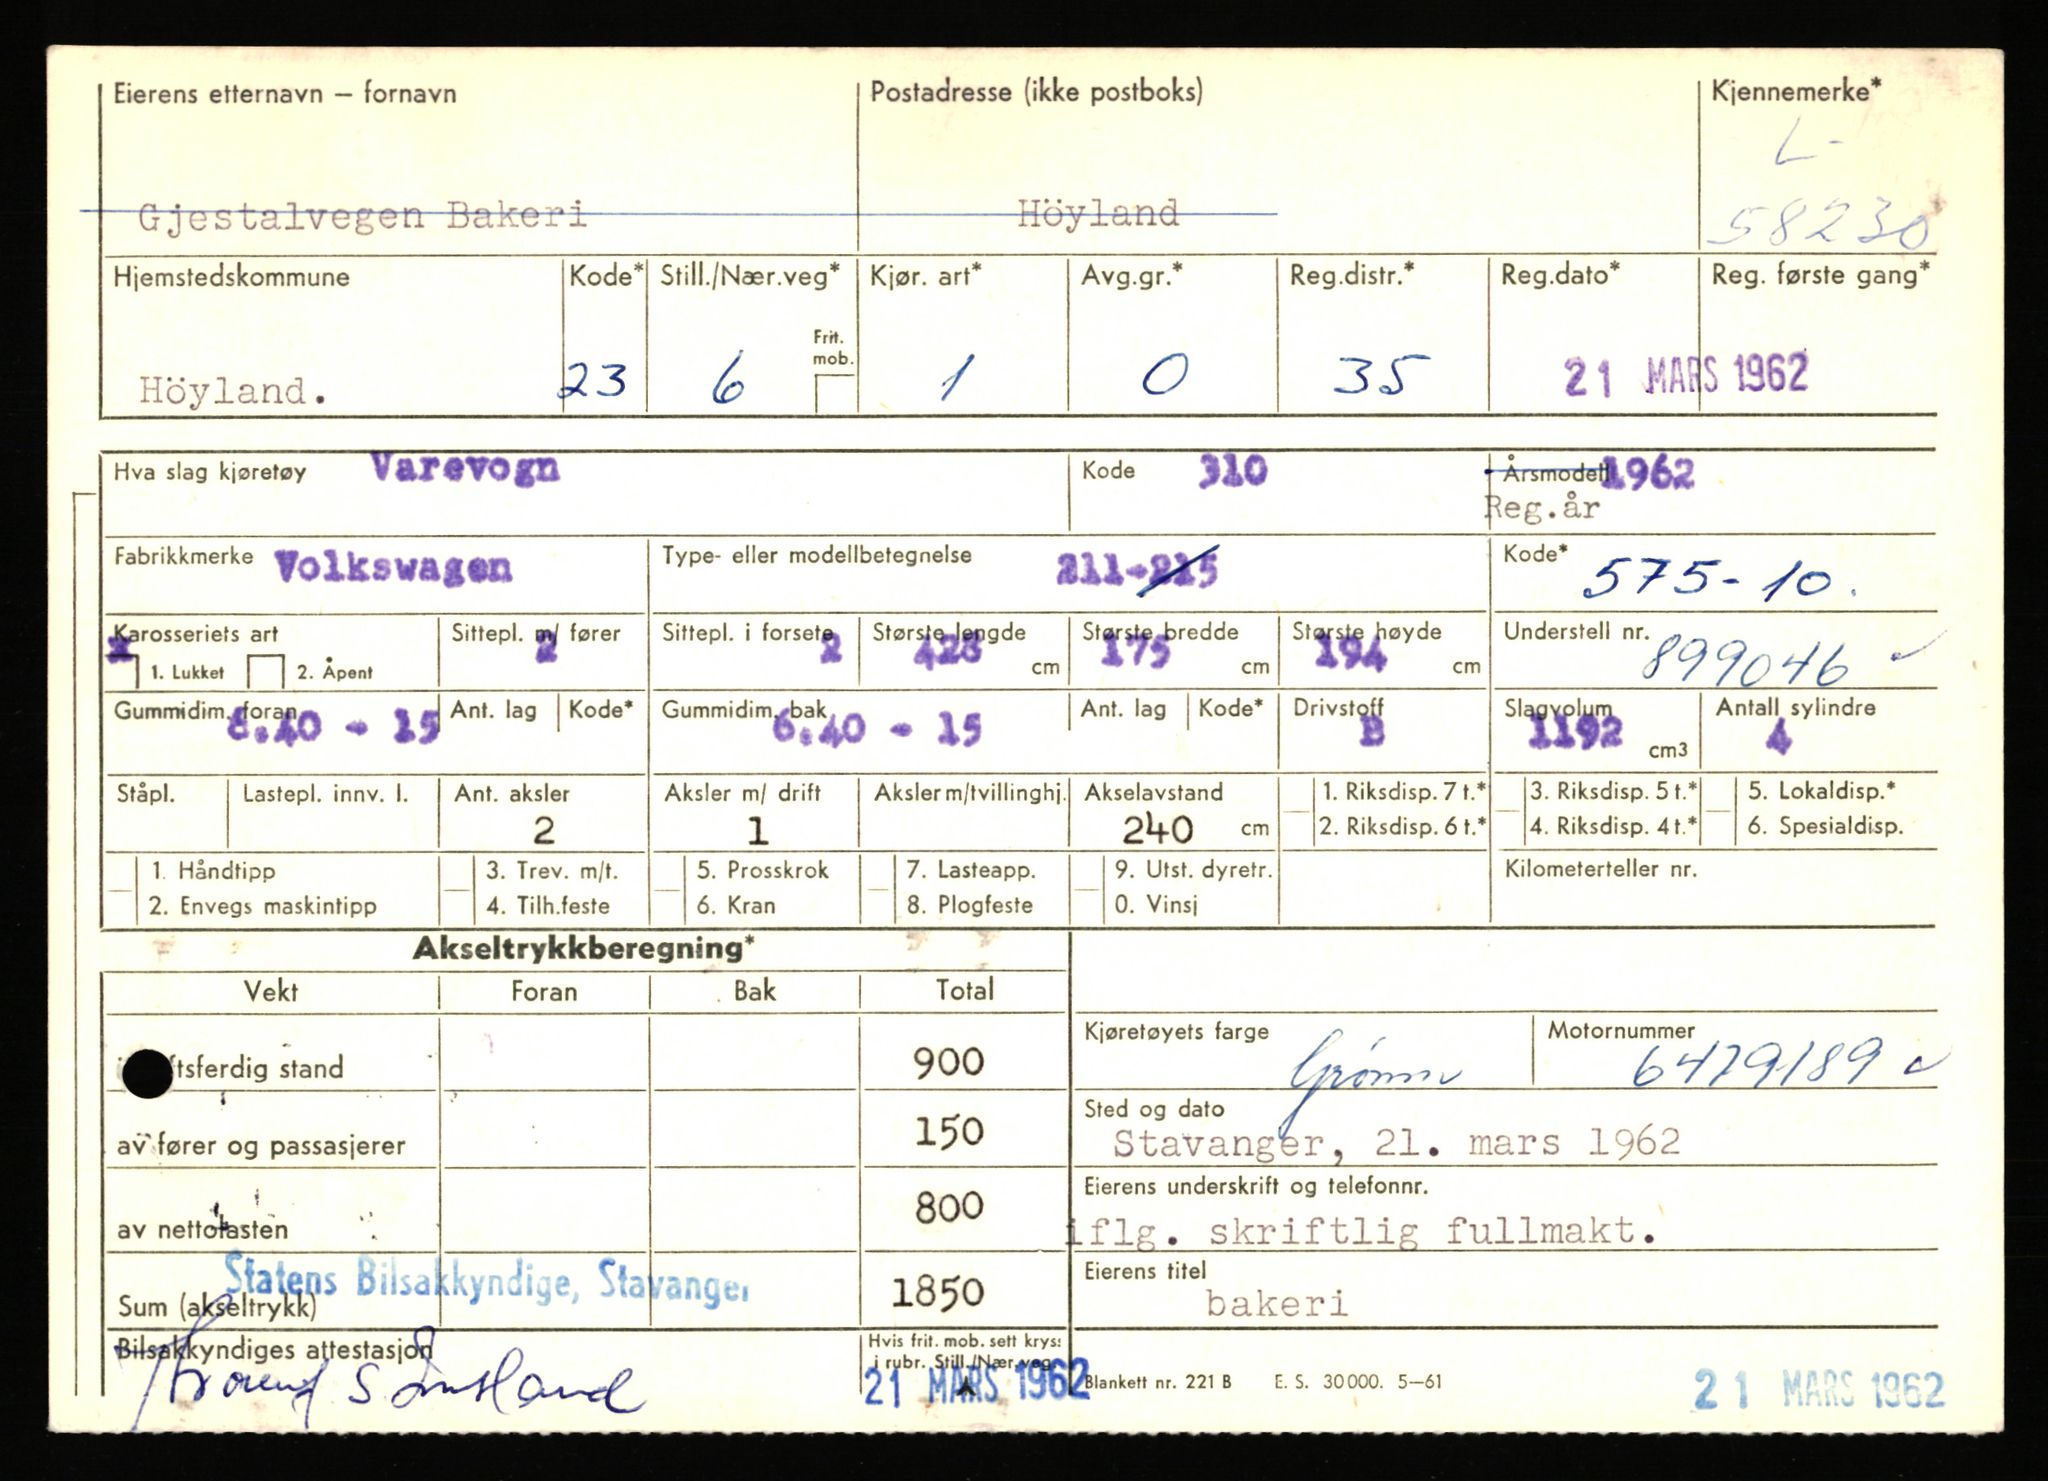Image resolution: width=2048 pixels, height=1481 pixels.
Task: Tick the box beside 7. Lasteapp.
Action: coord(879,888)
